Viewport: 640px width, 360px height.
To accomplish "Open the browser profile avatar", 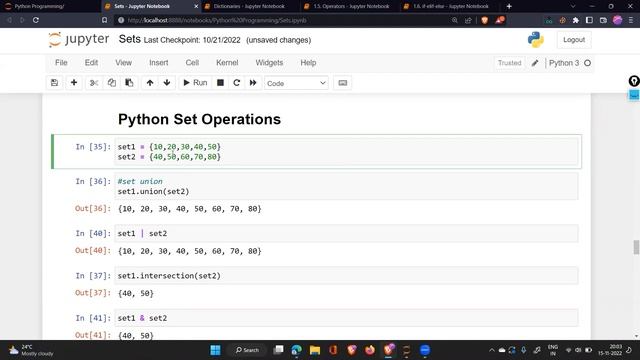I will tap(617, 20).
